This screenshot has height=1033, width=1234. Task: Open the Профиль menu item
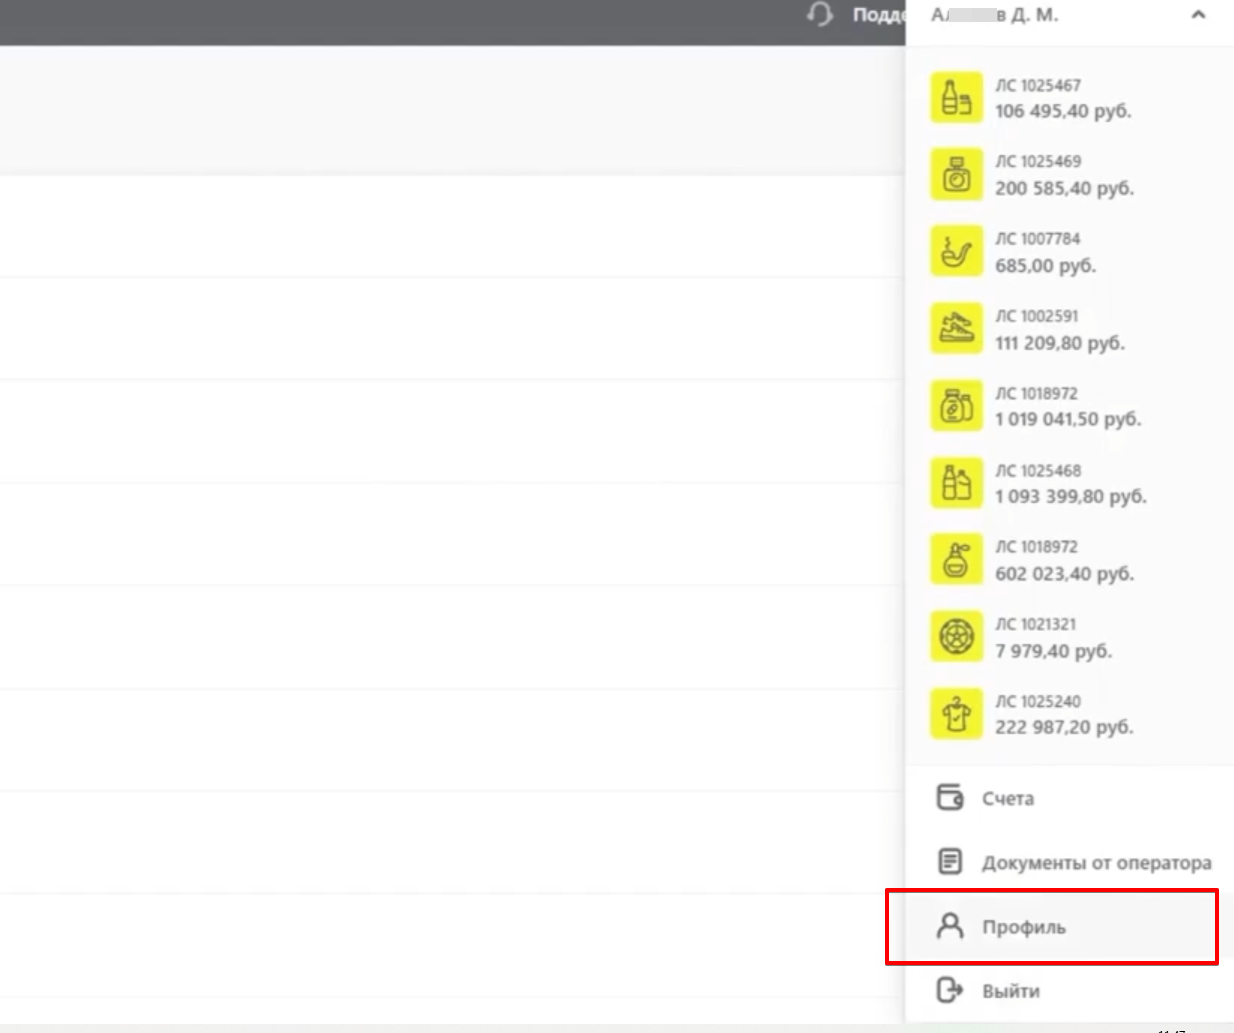pos(1069,927)
